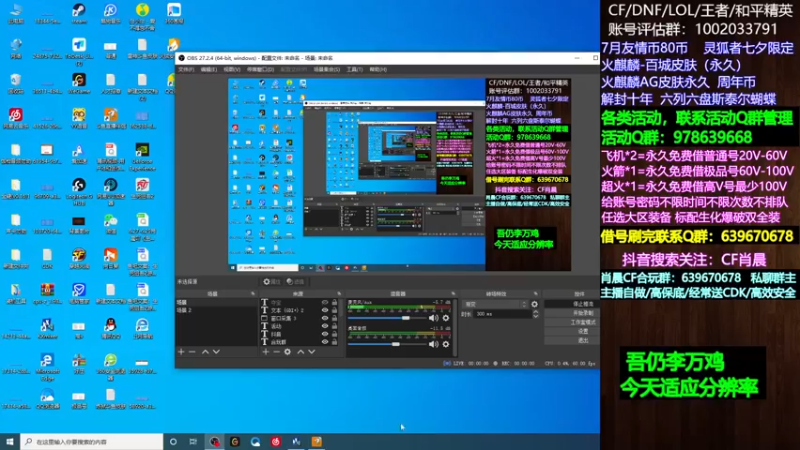Remove the source with the sources panel minus icon
The height and width of the screenshot is (450, 800).
click(x=277, y=352)
